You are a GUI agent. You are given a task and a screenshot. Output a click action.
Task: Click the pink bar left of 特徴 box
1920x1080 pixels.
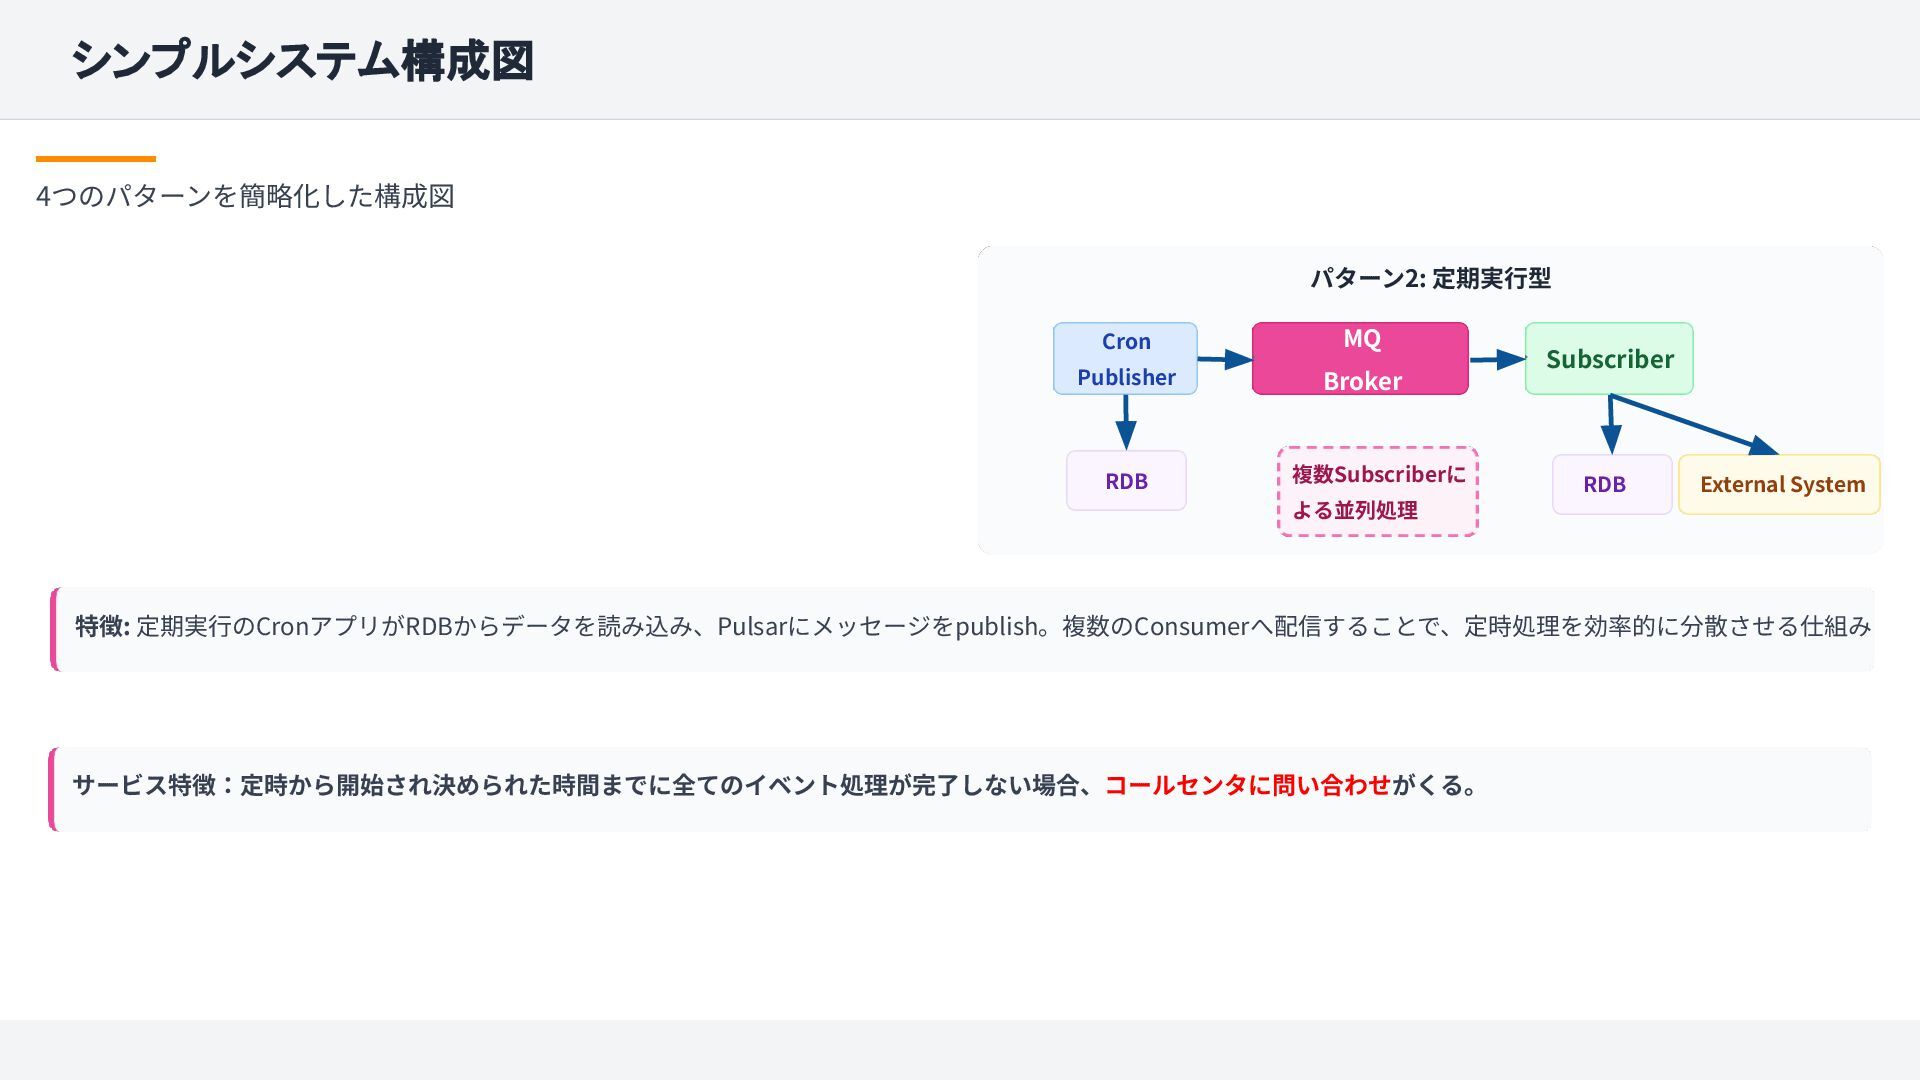[x=54, y=629]
